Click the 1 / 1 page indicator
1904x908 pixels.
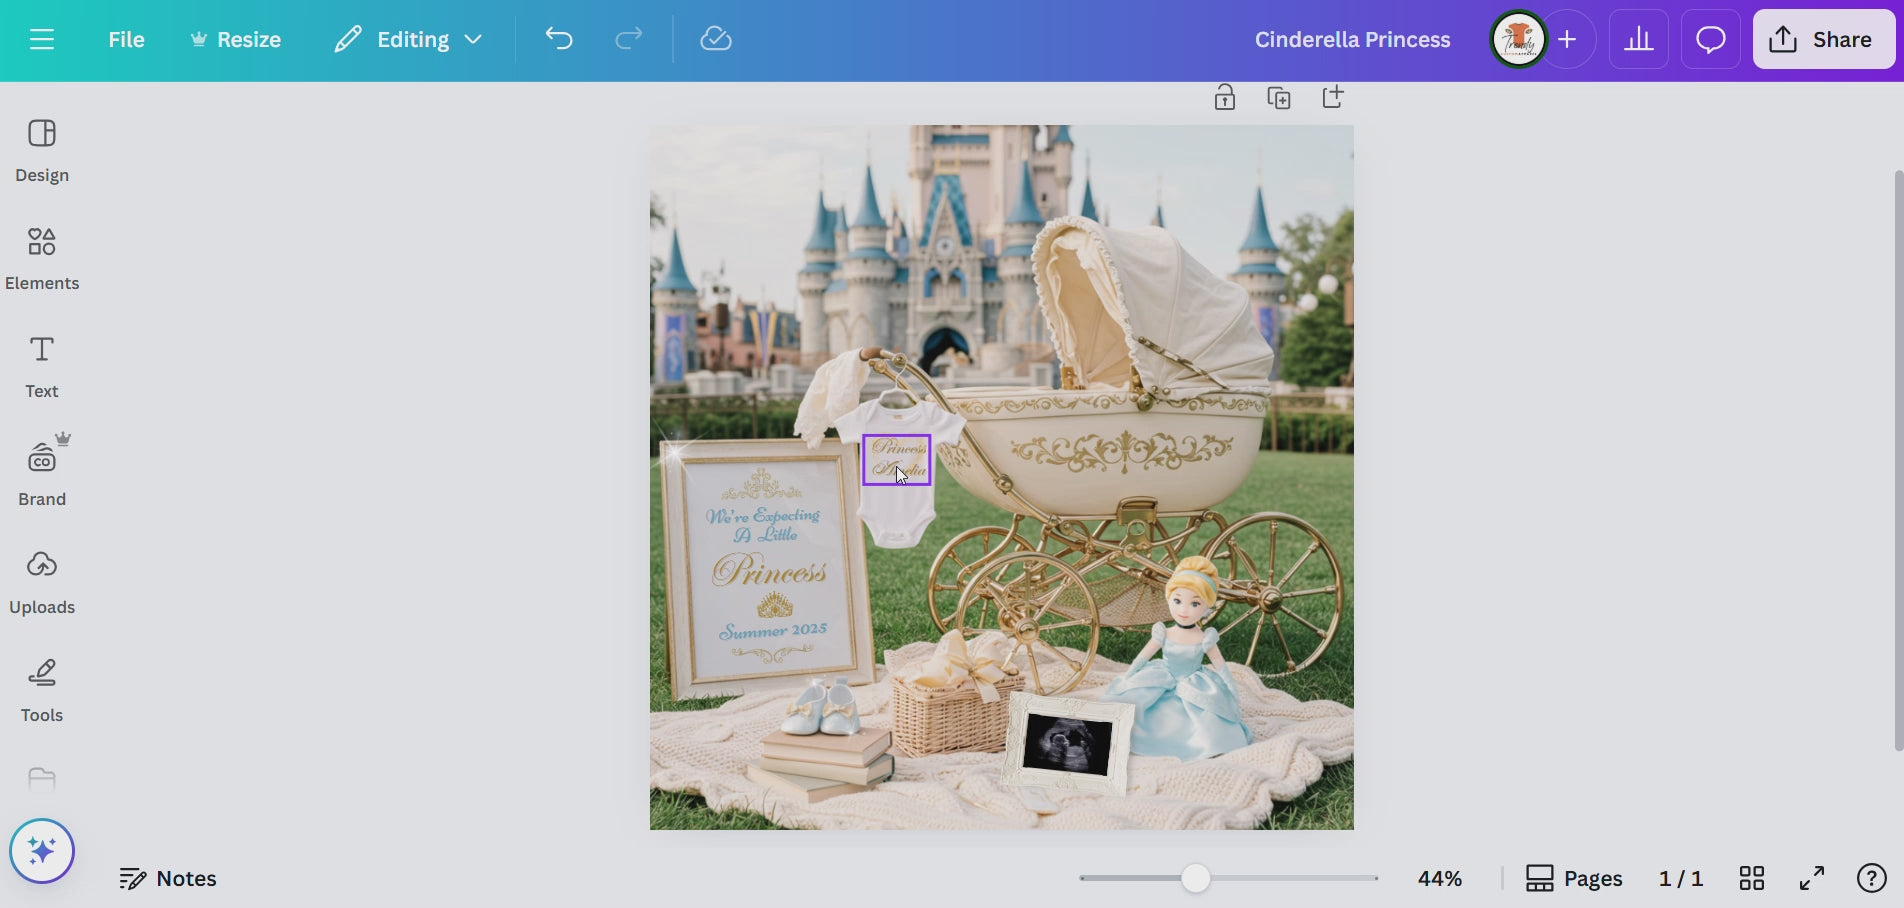1681,878
